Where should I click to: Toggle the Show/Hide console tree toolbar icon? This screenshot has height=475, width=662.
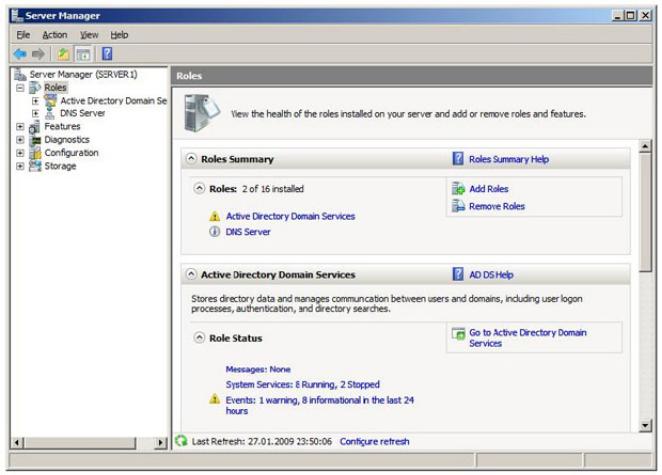[83, 54]
